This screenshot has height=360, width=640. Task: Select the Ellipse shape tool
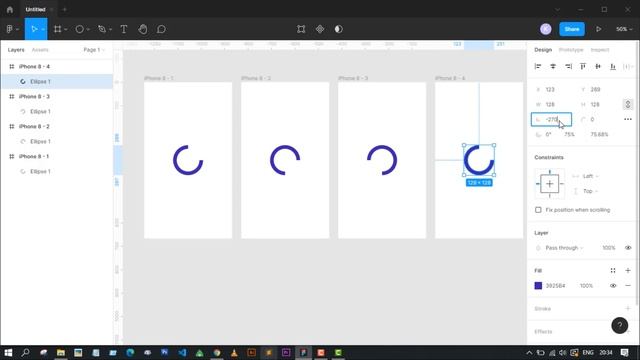point(80,29)
